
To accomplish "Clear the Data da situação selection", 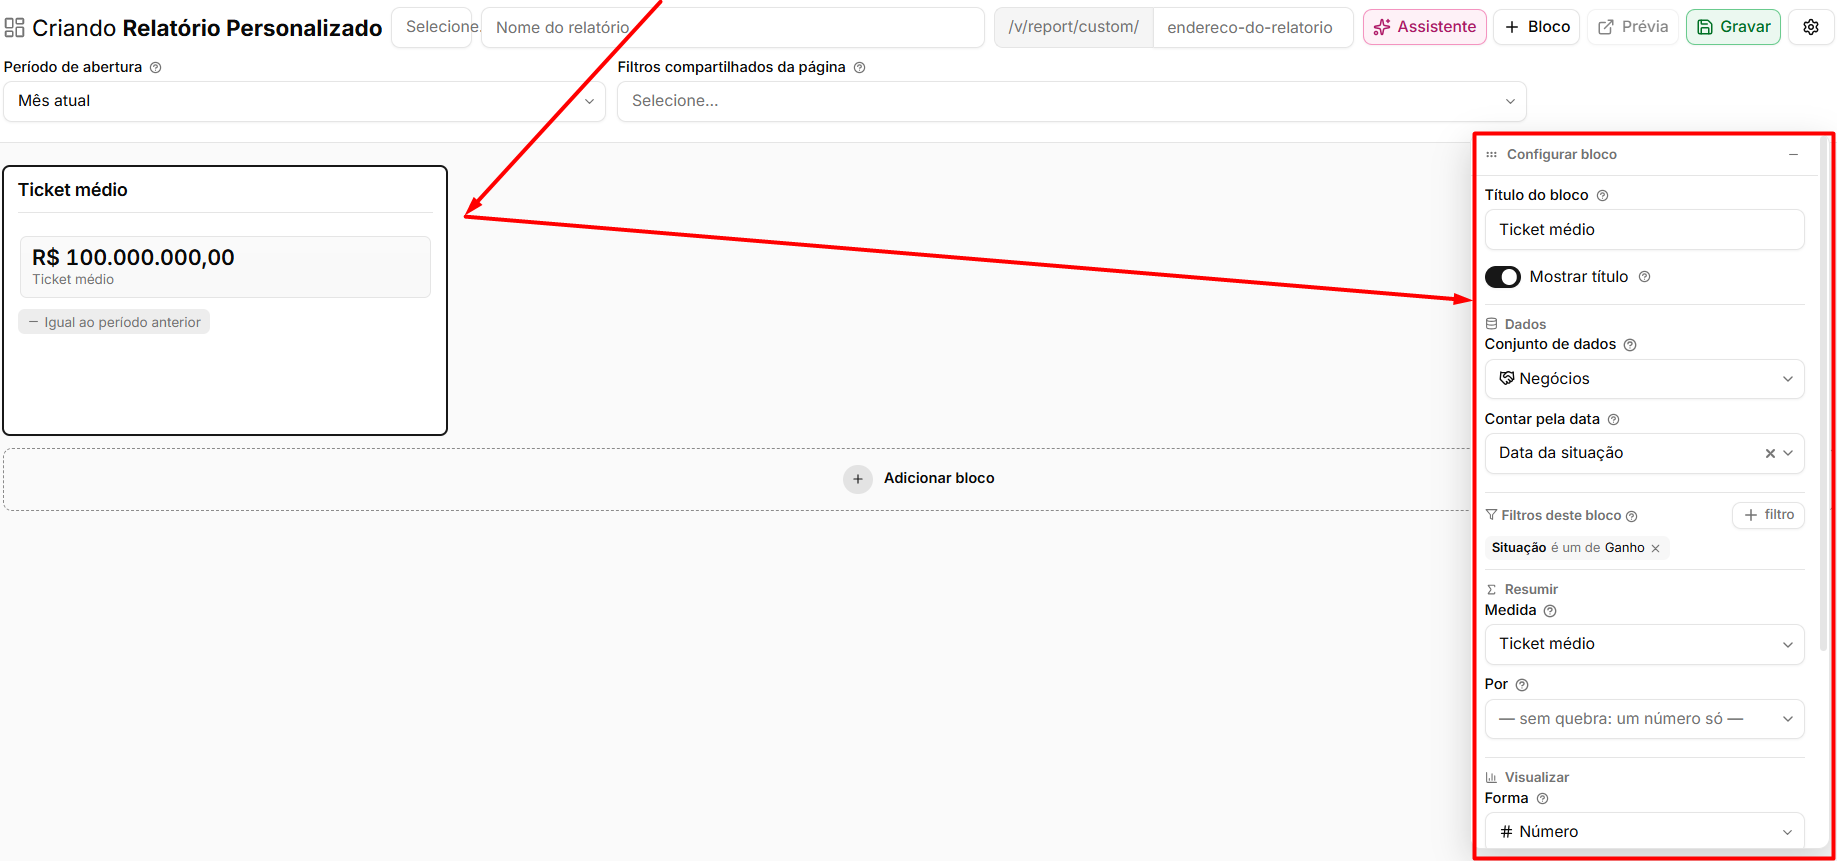I will (x=1770, y=453).
